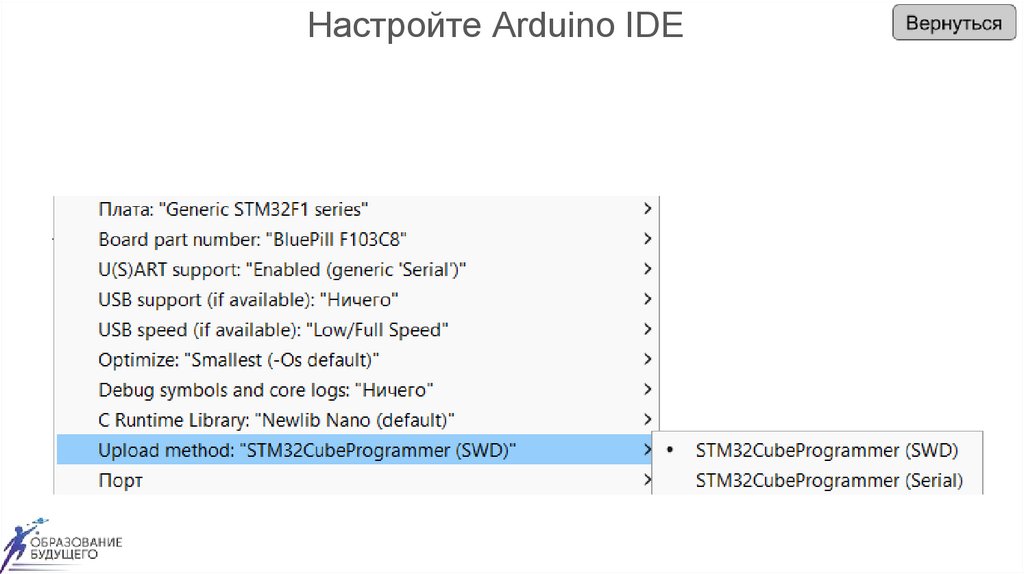The image size is (1024, 574).
Task: Select the highlighted Upload method entry
Action: coord(356,450)
